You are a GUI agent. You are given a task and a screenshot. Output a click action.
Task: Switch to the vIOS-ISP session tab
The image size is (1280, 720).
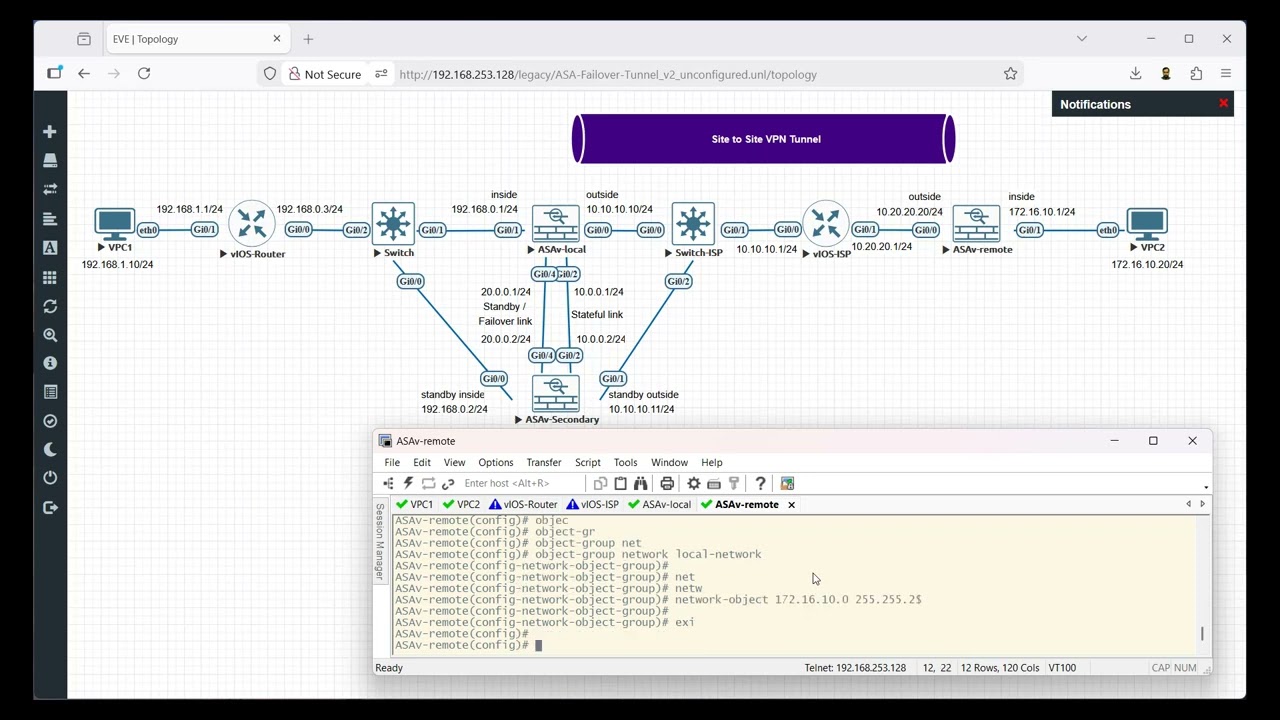(x=593, y=505)
